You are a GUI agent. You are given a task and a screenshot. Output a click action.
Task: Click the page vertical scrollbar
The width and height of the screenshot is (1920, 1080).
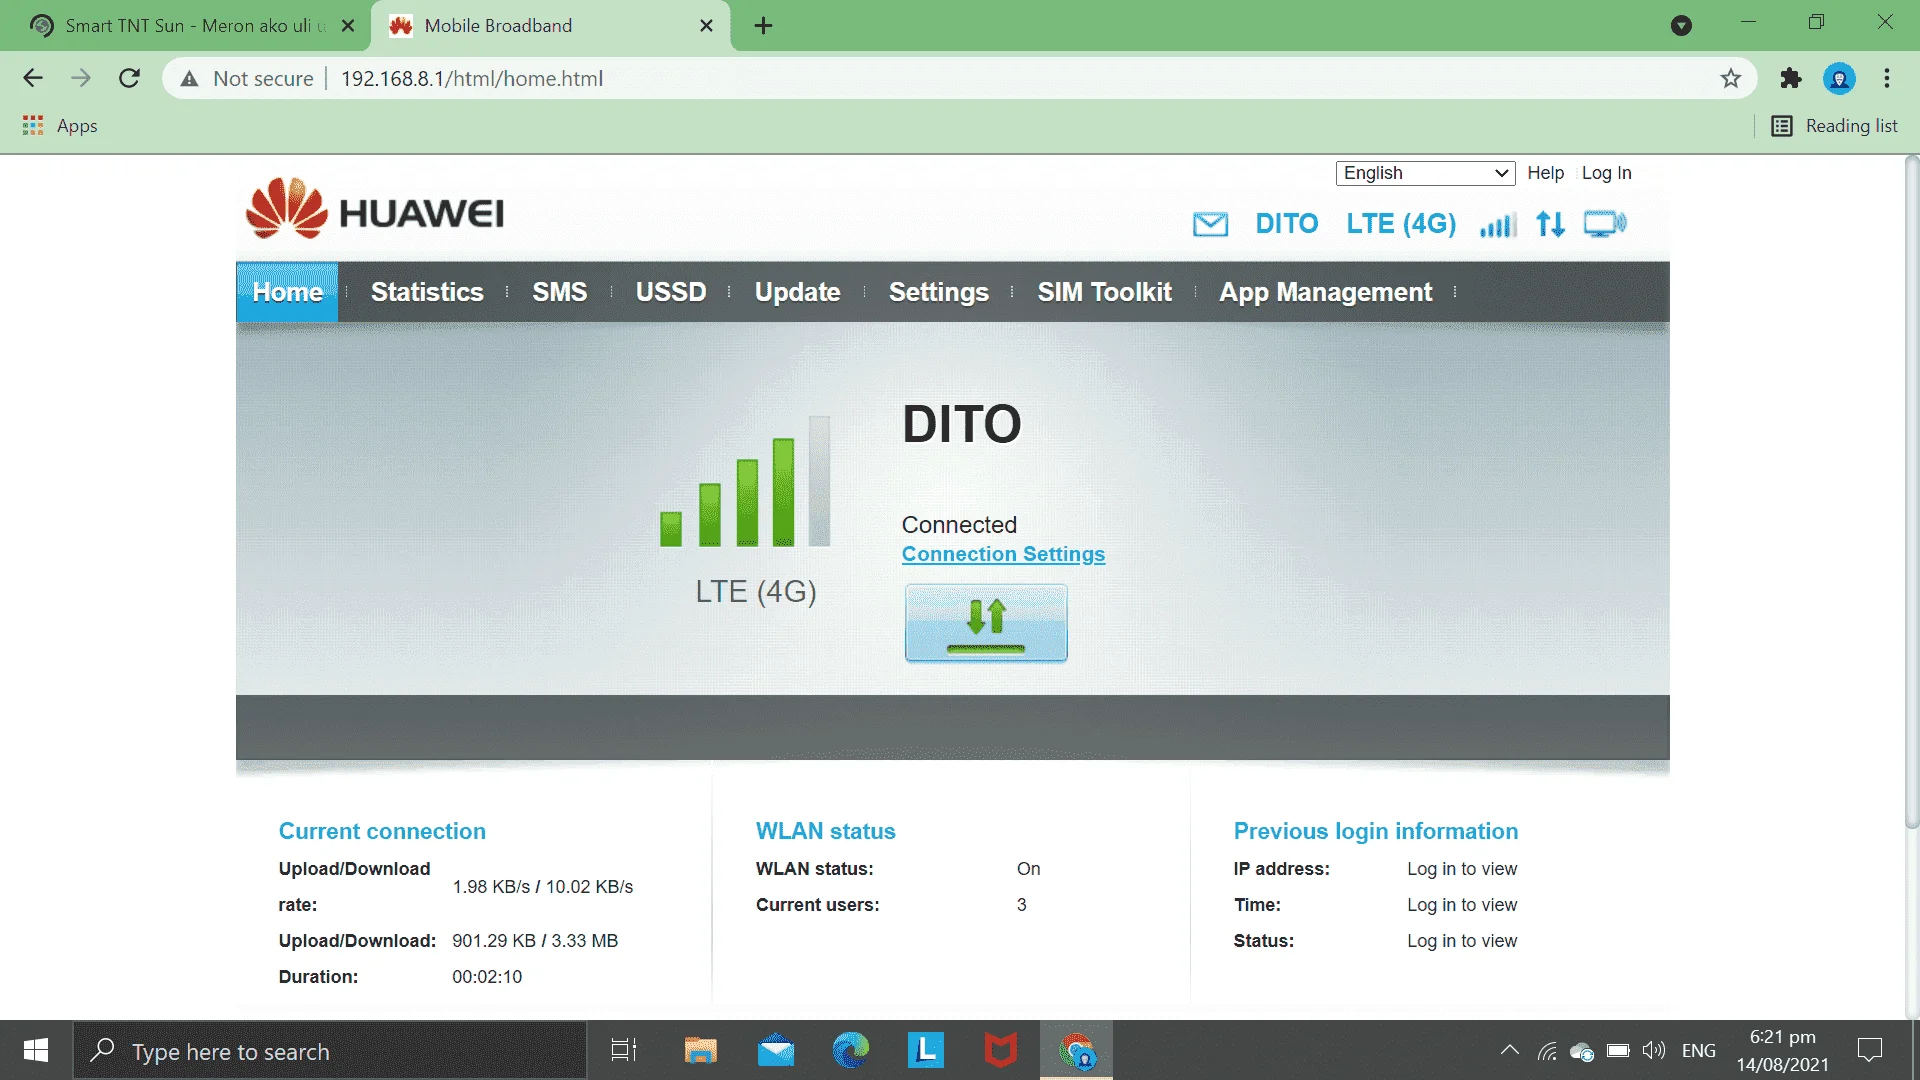1911,490
